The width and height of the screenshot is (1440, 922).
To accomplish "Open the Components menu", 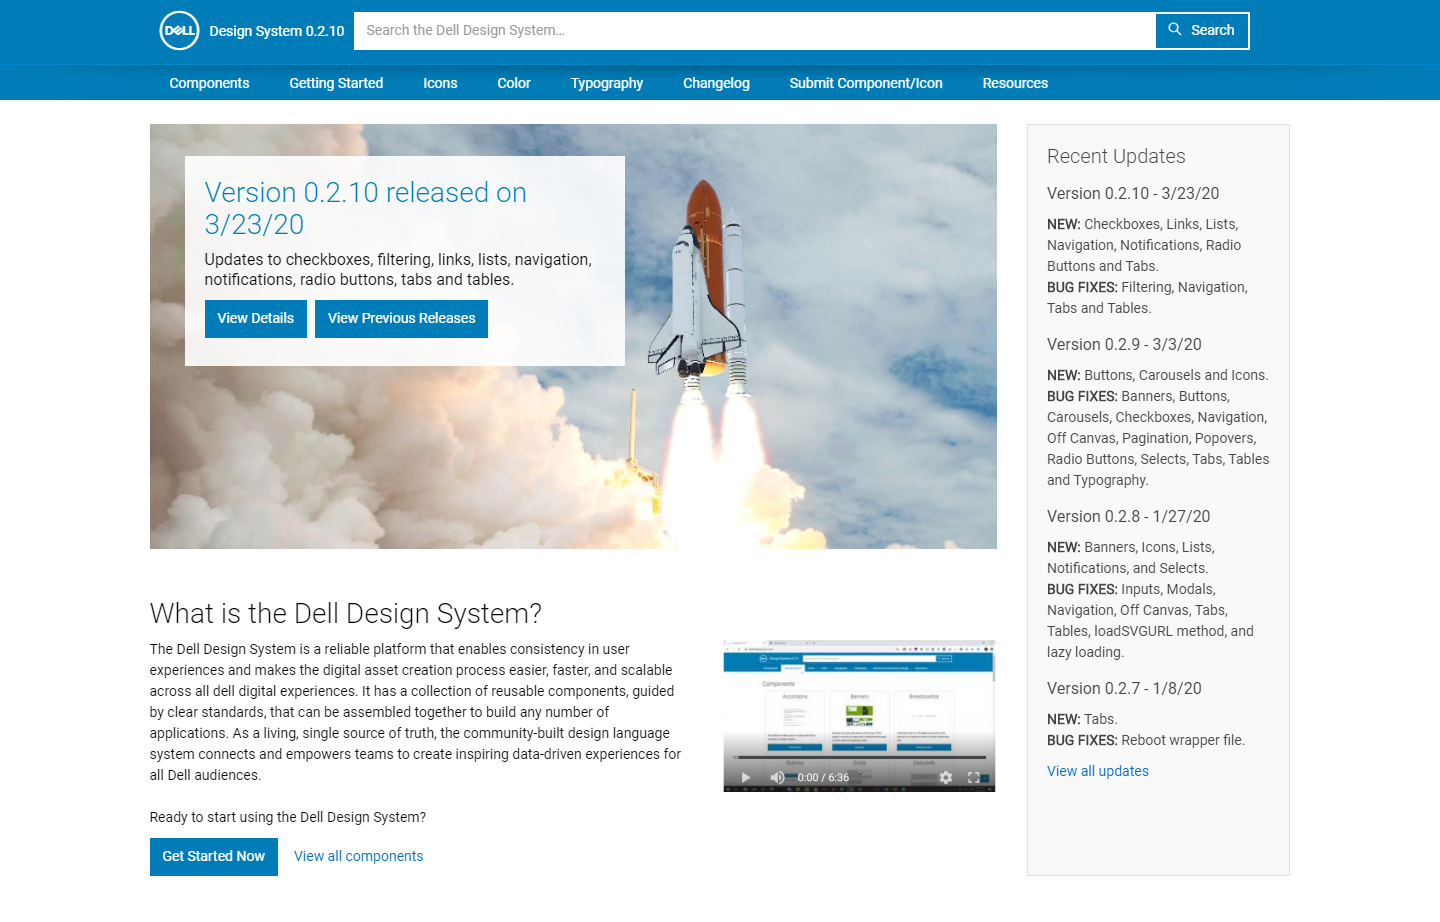I will pyautogui.click(x=209, y=83).
